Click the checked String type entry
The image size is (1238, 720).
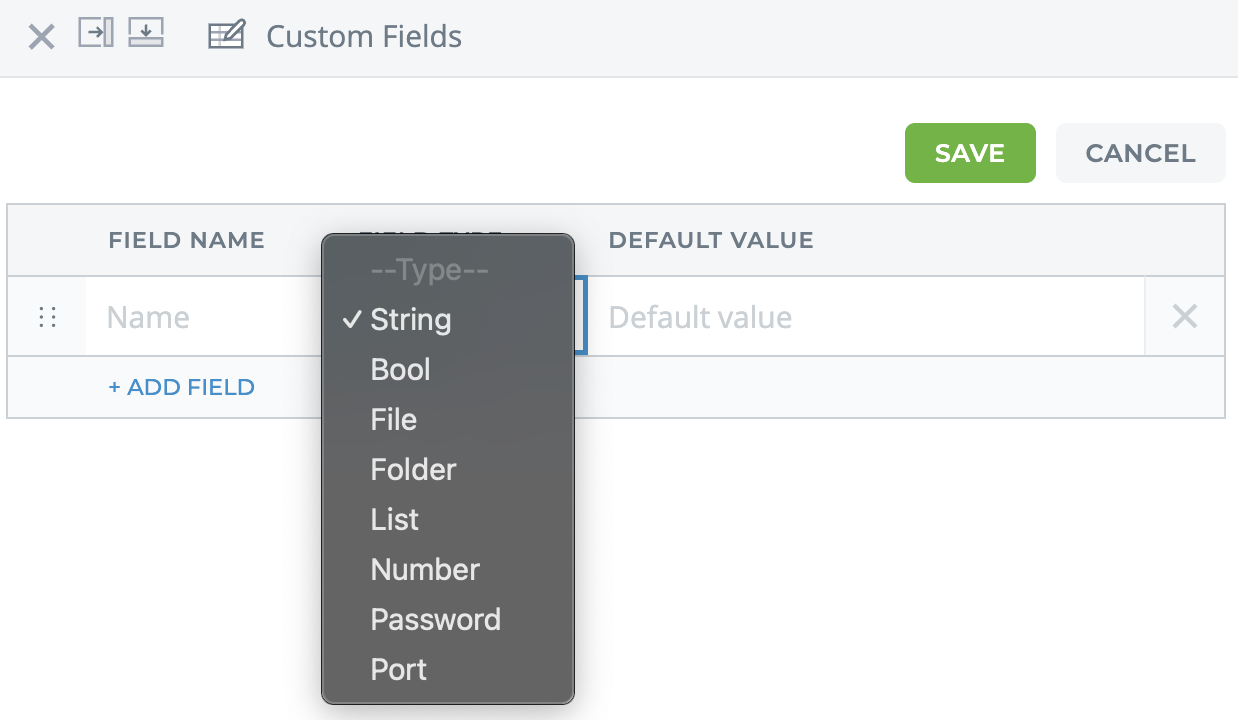(x=410, y=320)
